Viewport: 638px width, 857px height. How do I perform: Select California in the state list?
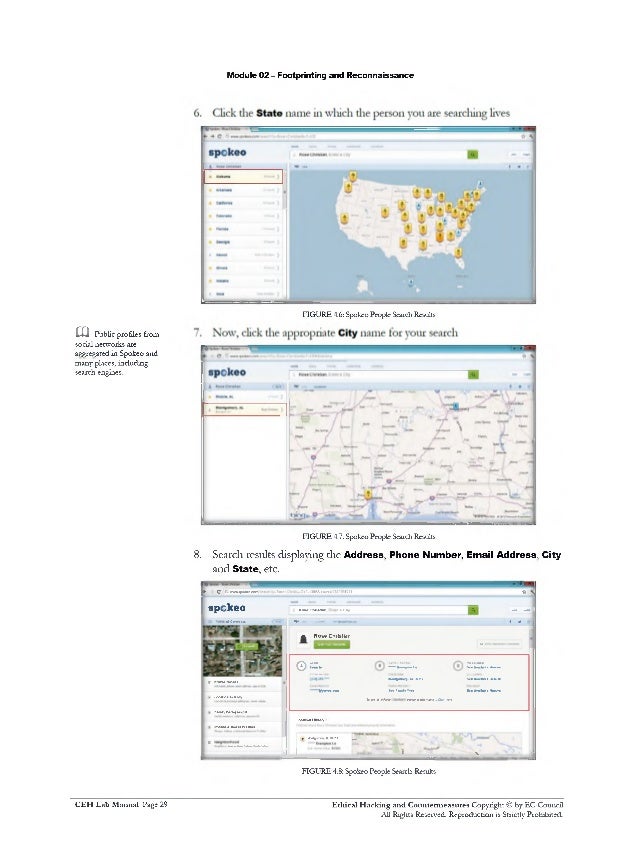tap(243, 203)
